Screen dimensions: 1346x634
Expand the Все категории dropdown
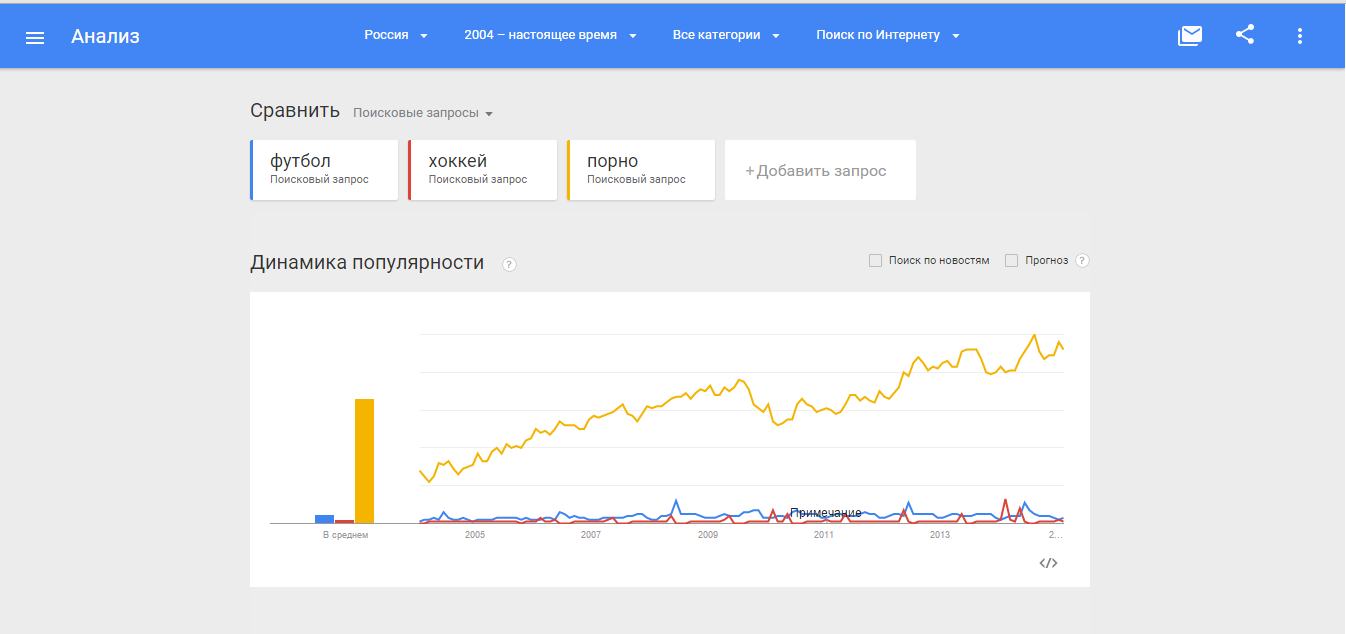(x=726, y=35)
